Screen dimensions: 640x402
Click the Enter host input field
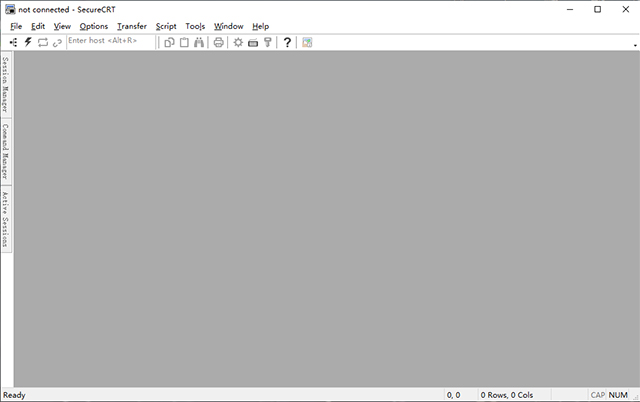111,41
